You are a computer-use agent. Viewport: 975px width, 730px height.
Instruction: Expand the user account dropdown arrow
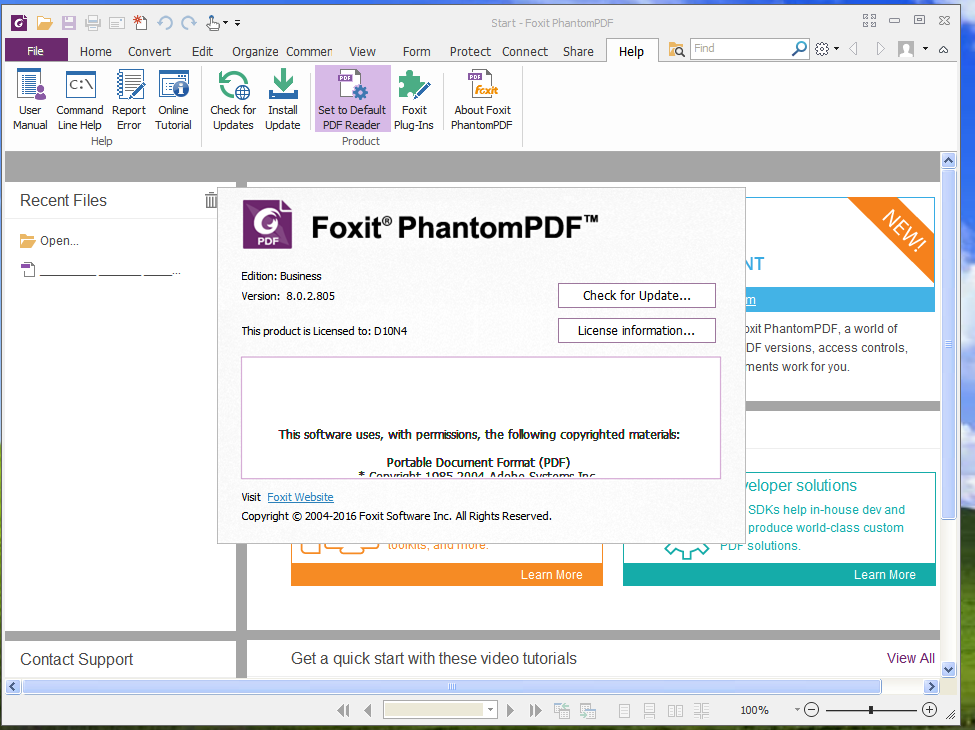(x=925, y=49)
